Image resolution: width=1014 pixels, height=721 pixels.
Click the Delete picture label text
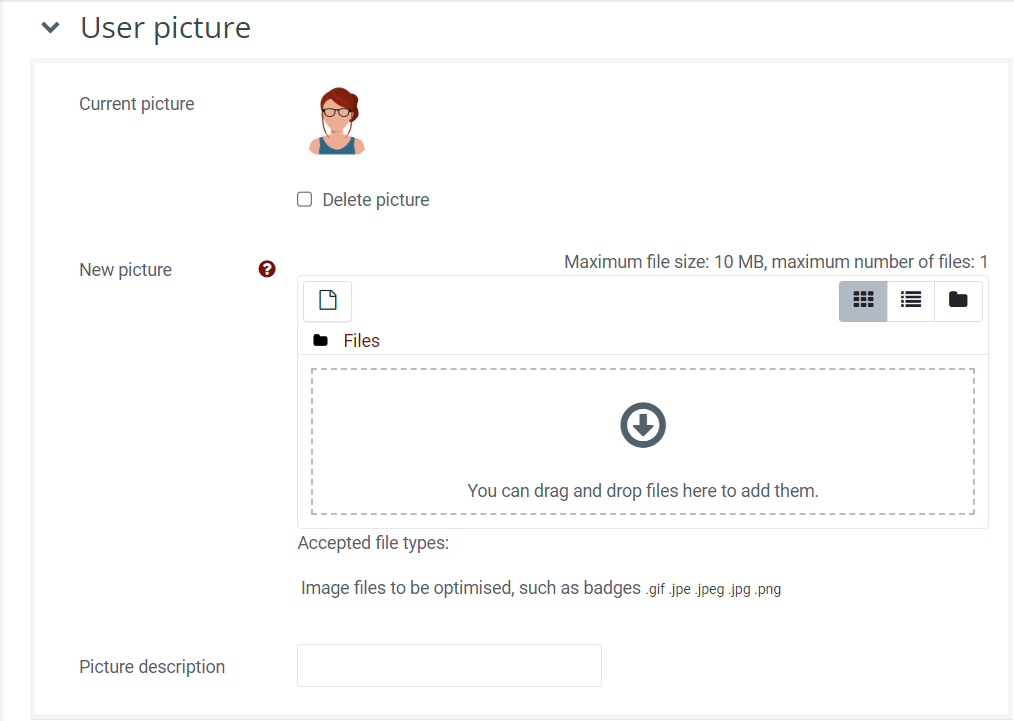click(375, 200)
